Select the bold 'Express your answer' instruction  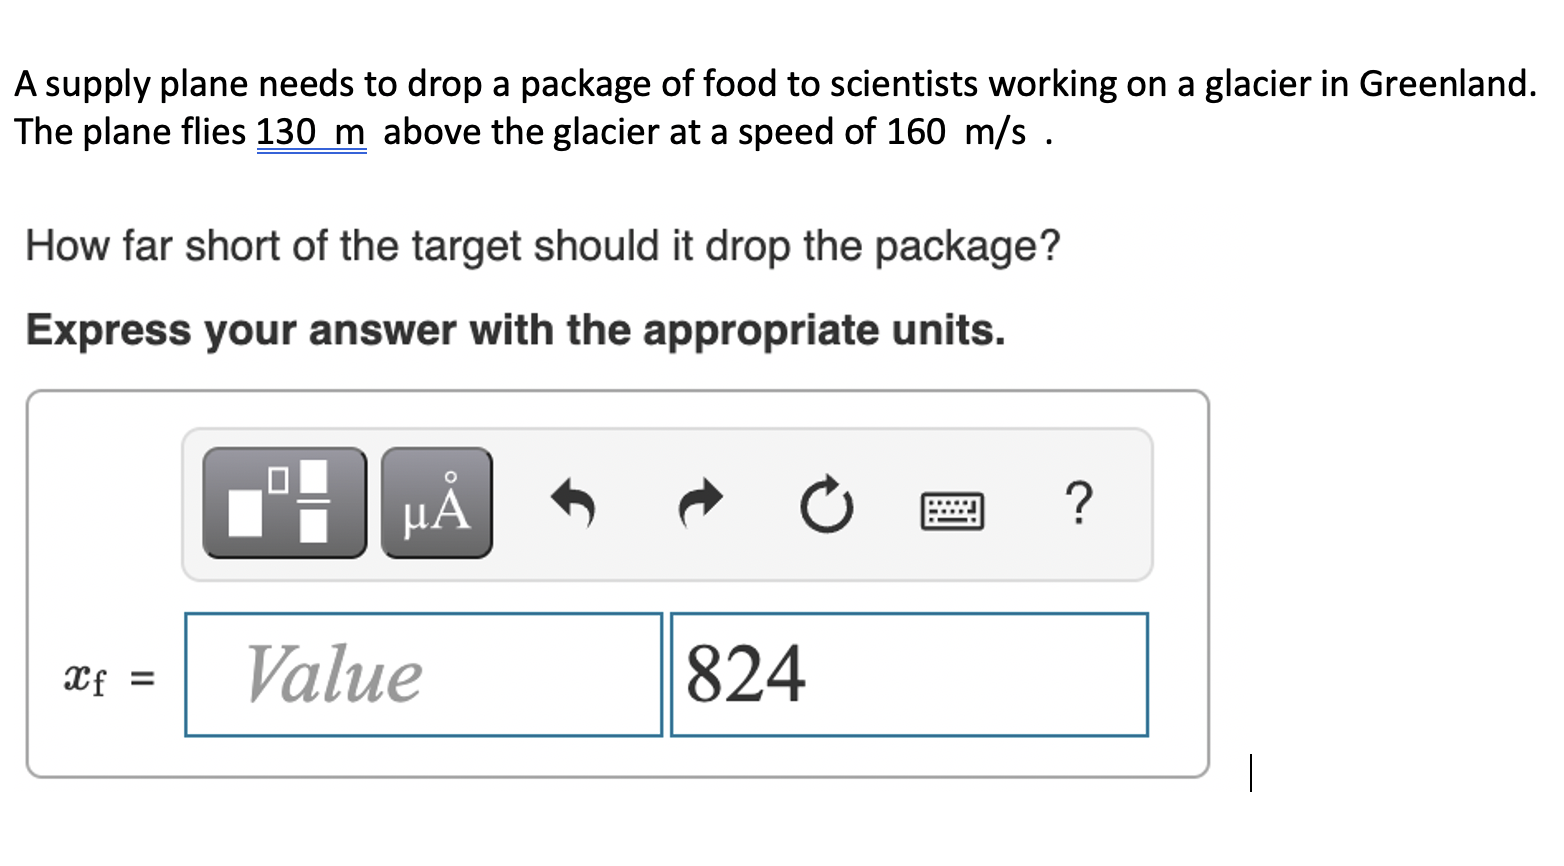516,330
